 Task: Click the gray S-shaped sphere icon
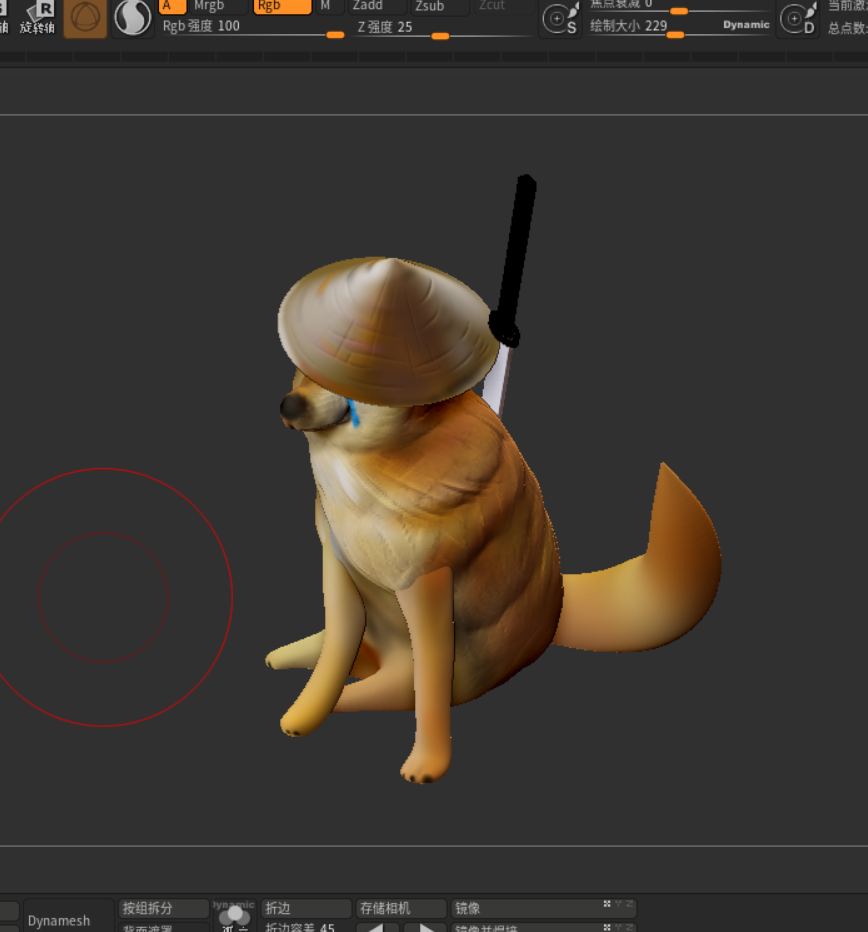coord(132,17)
